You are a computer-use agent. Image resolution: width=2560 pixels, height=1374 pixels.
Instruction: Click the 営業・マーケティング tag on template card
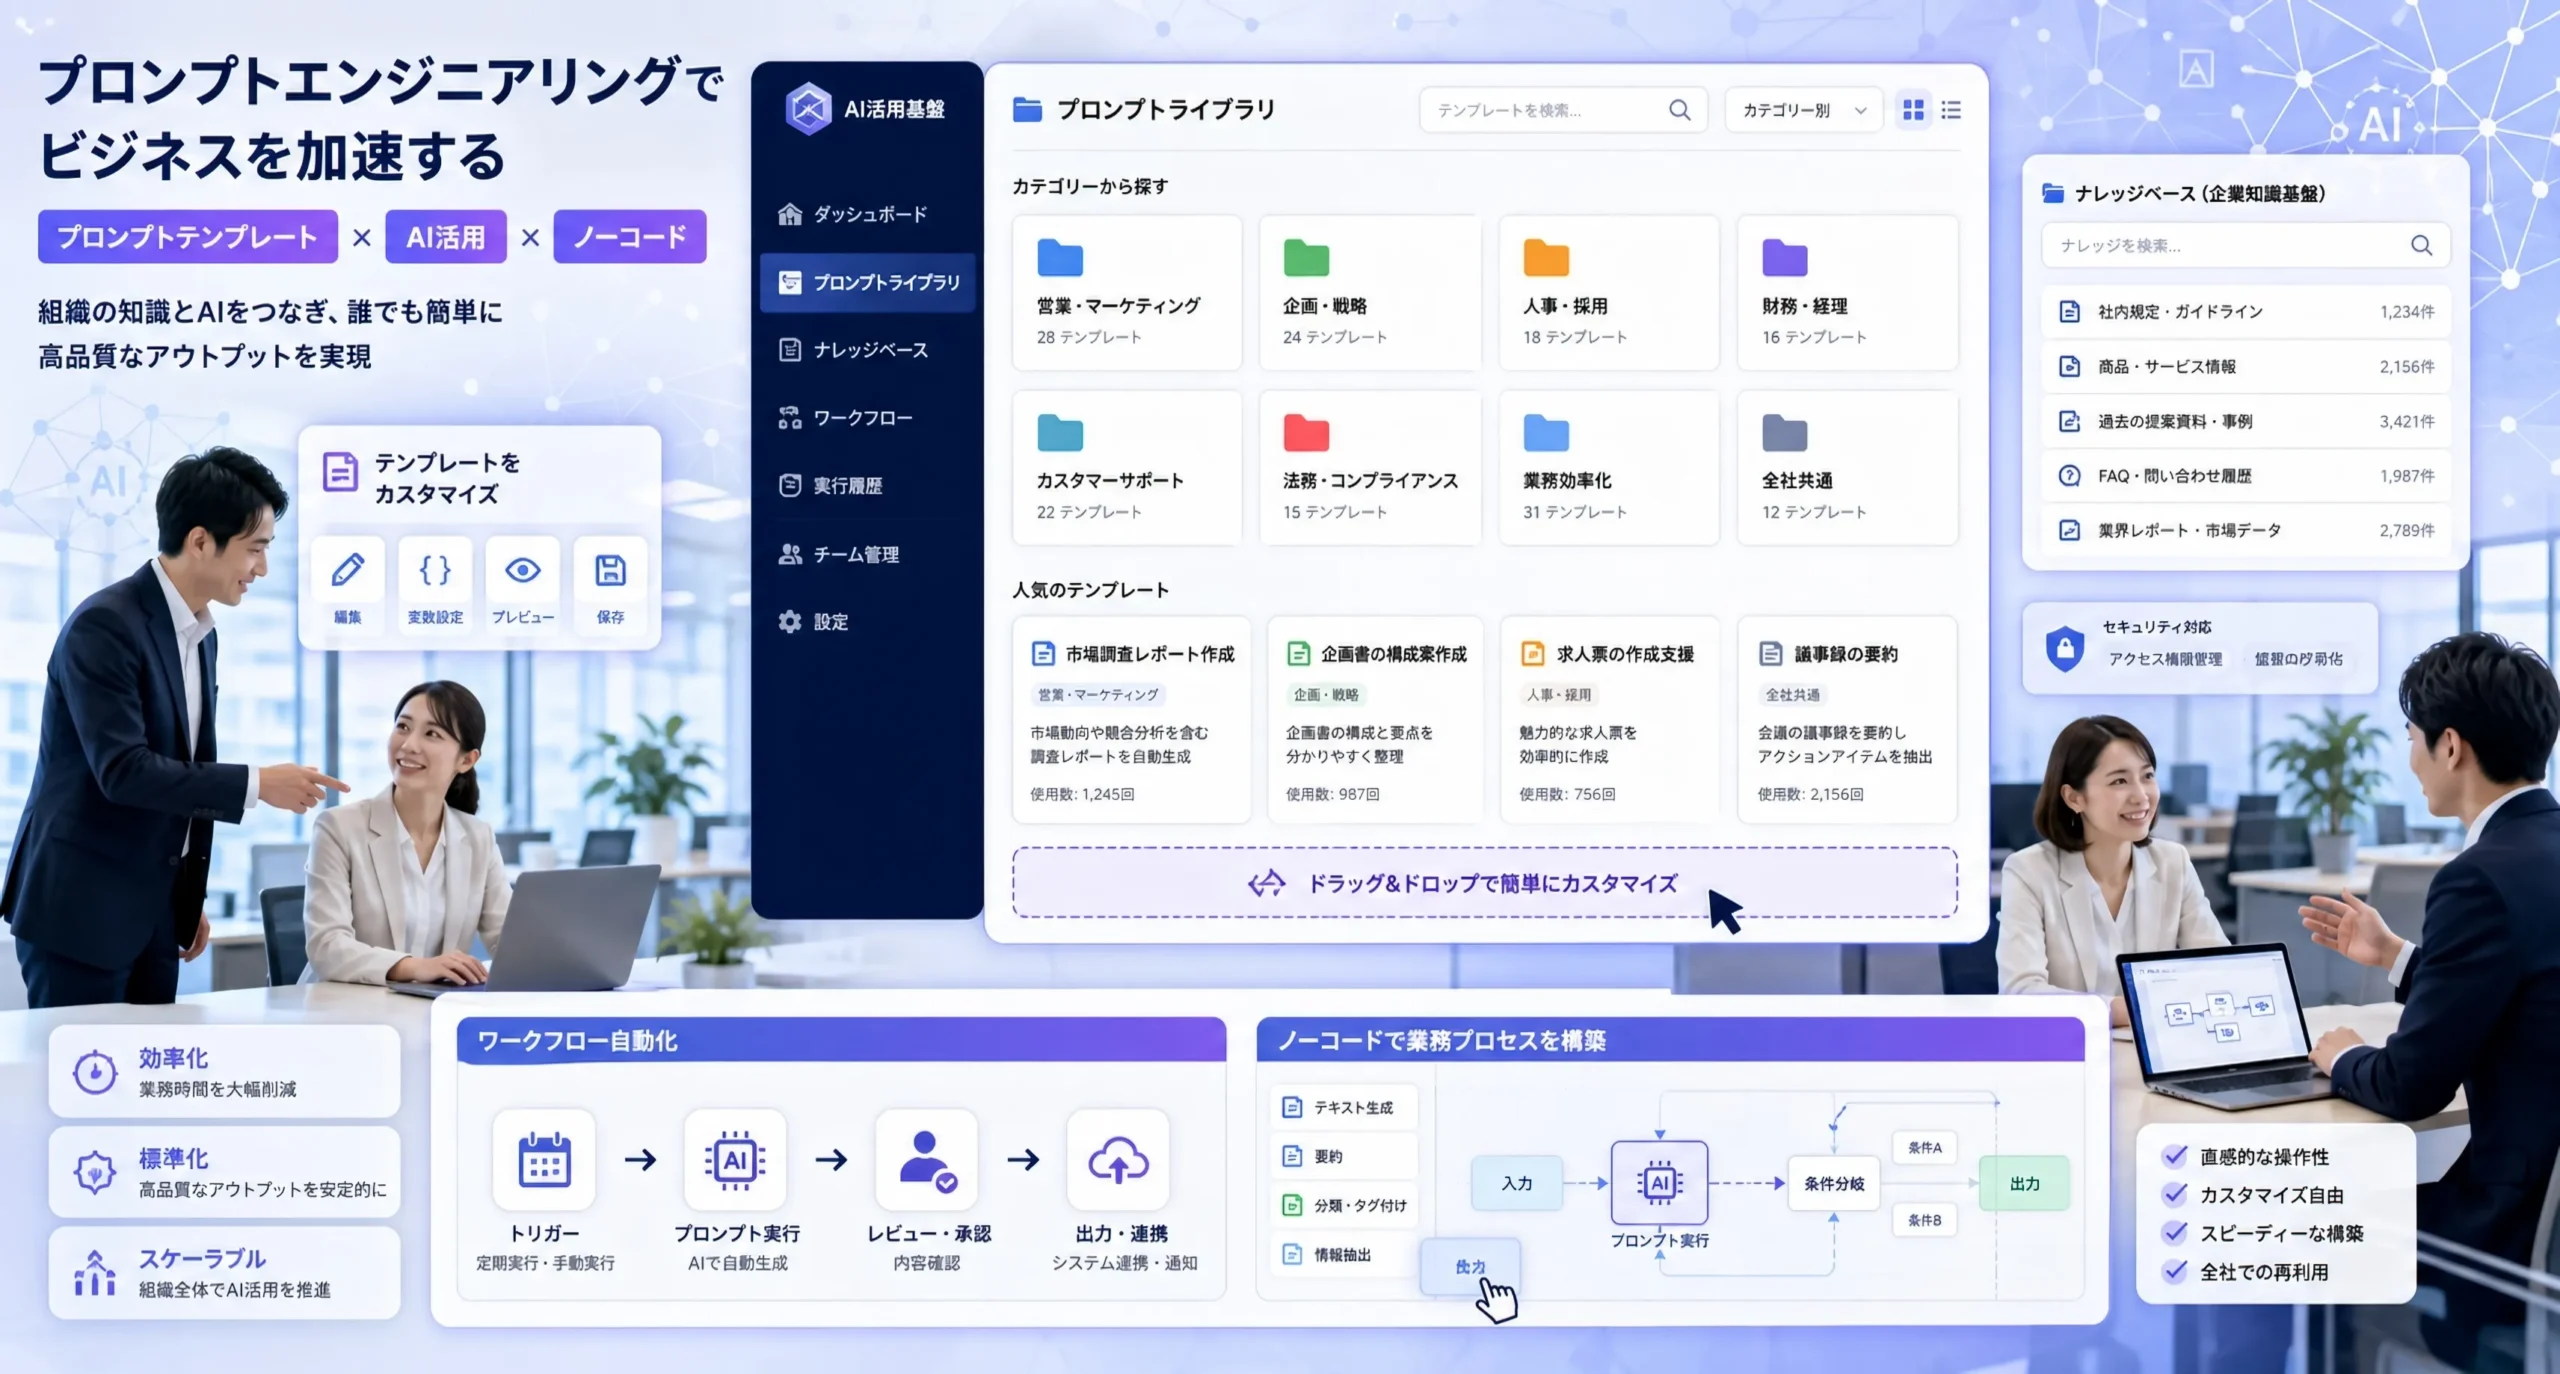1097,695
